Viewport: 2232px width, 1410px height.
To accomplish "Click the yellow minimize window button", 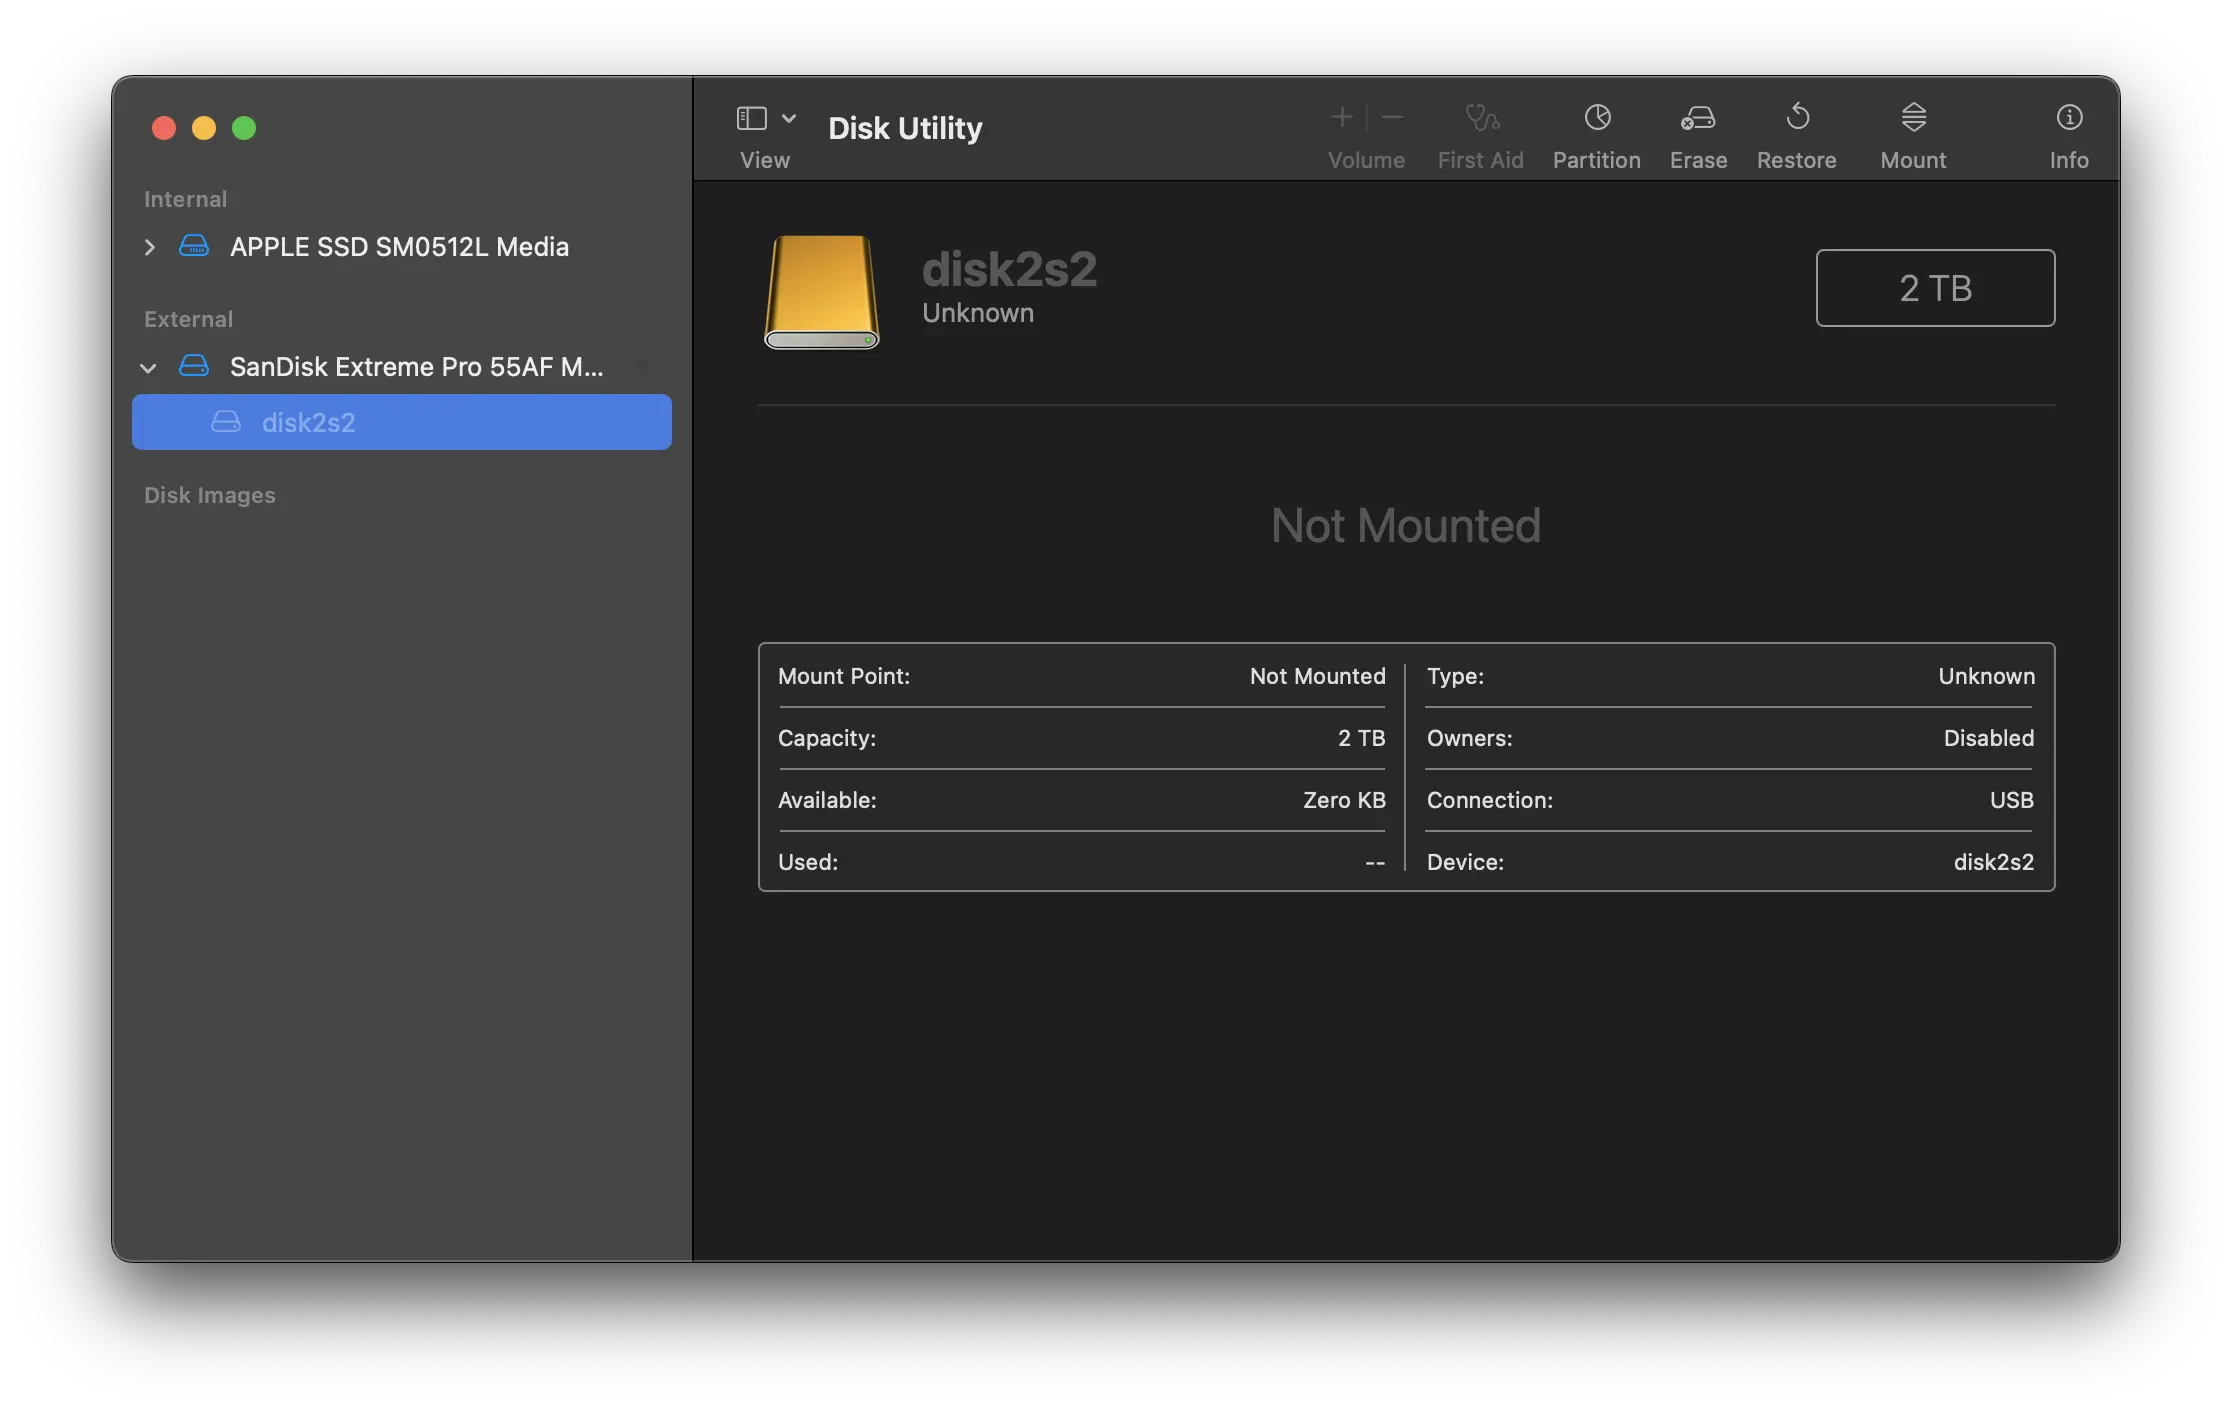I will coord(204,128).
